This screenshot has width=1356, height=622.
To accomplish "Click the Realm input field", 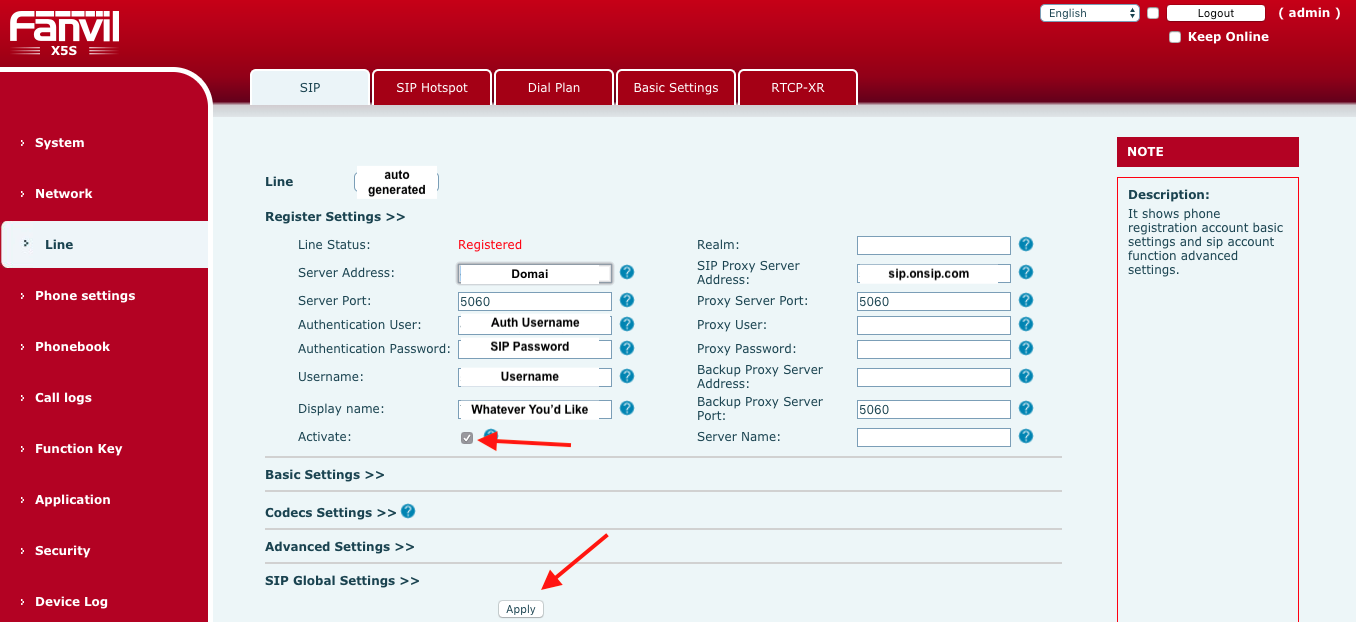I will [x=934, y=245].
